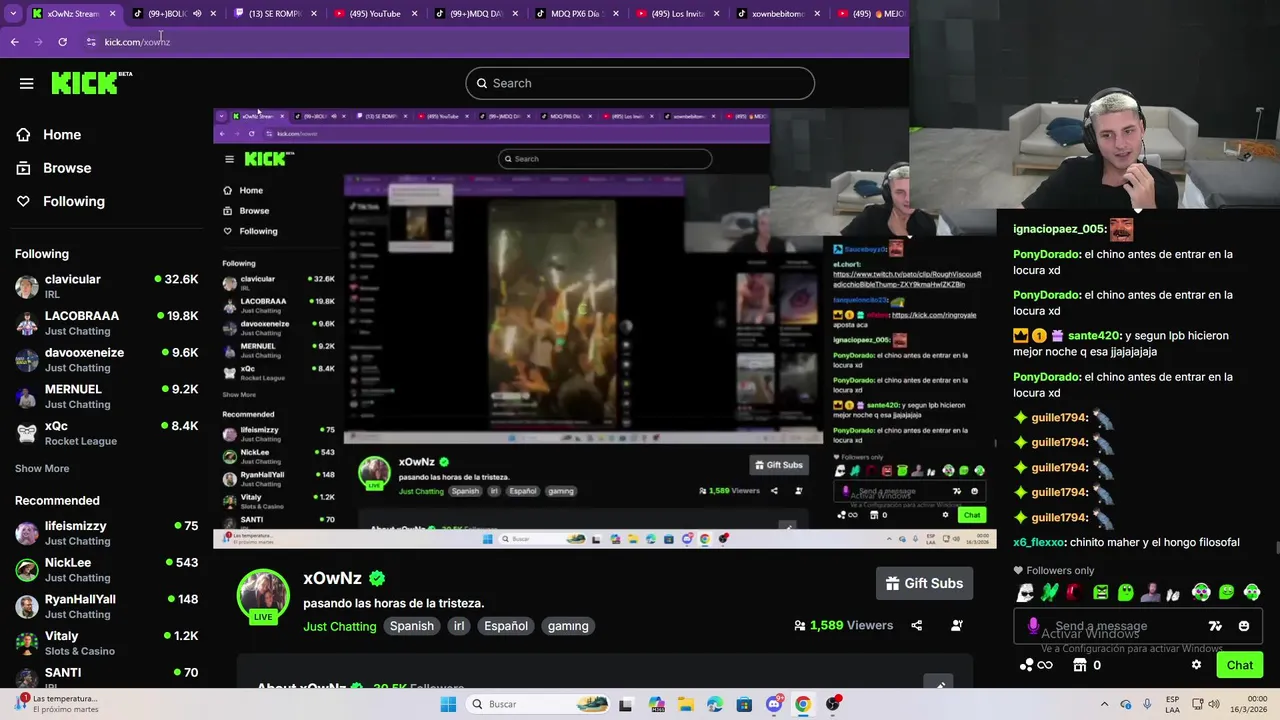Select the Spanish tag
The height and width of the screenshot is (720, 1280).
412,626
